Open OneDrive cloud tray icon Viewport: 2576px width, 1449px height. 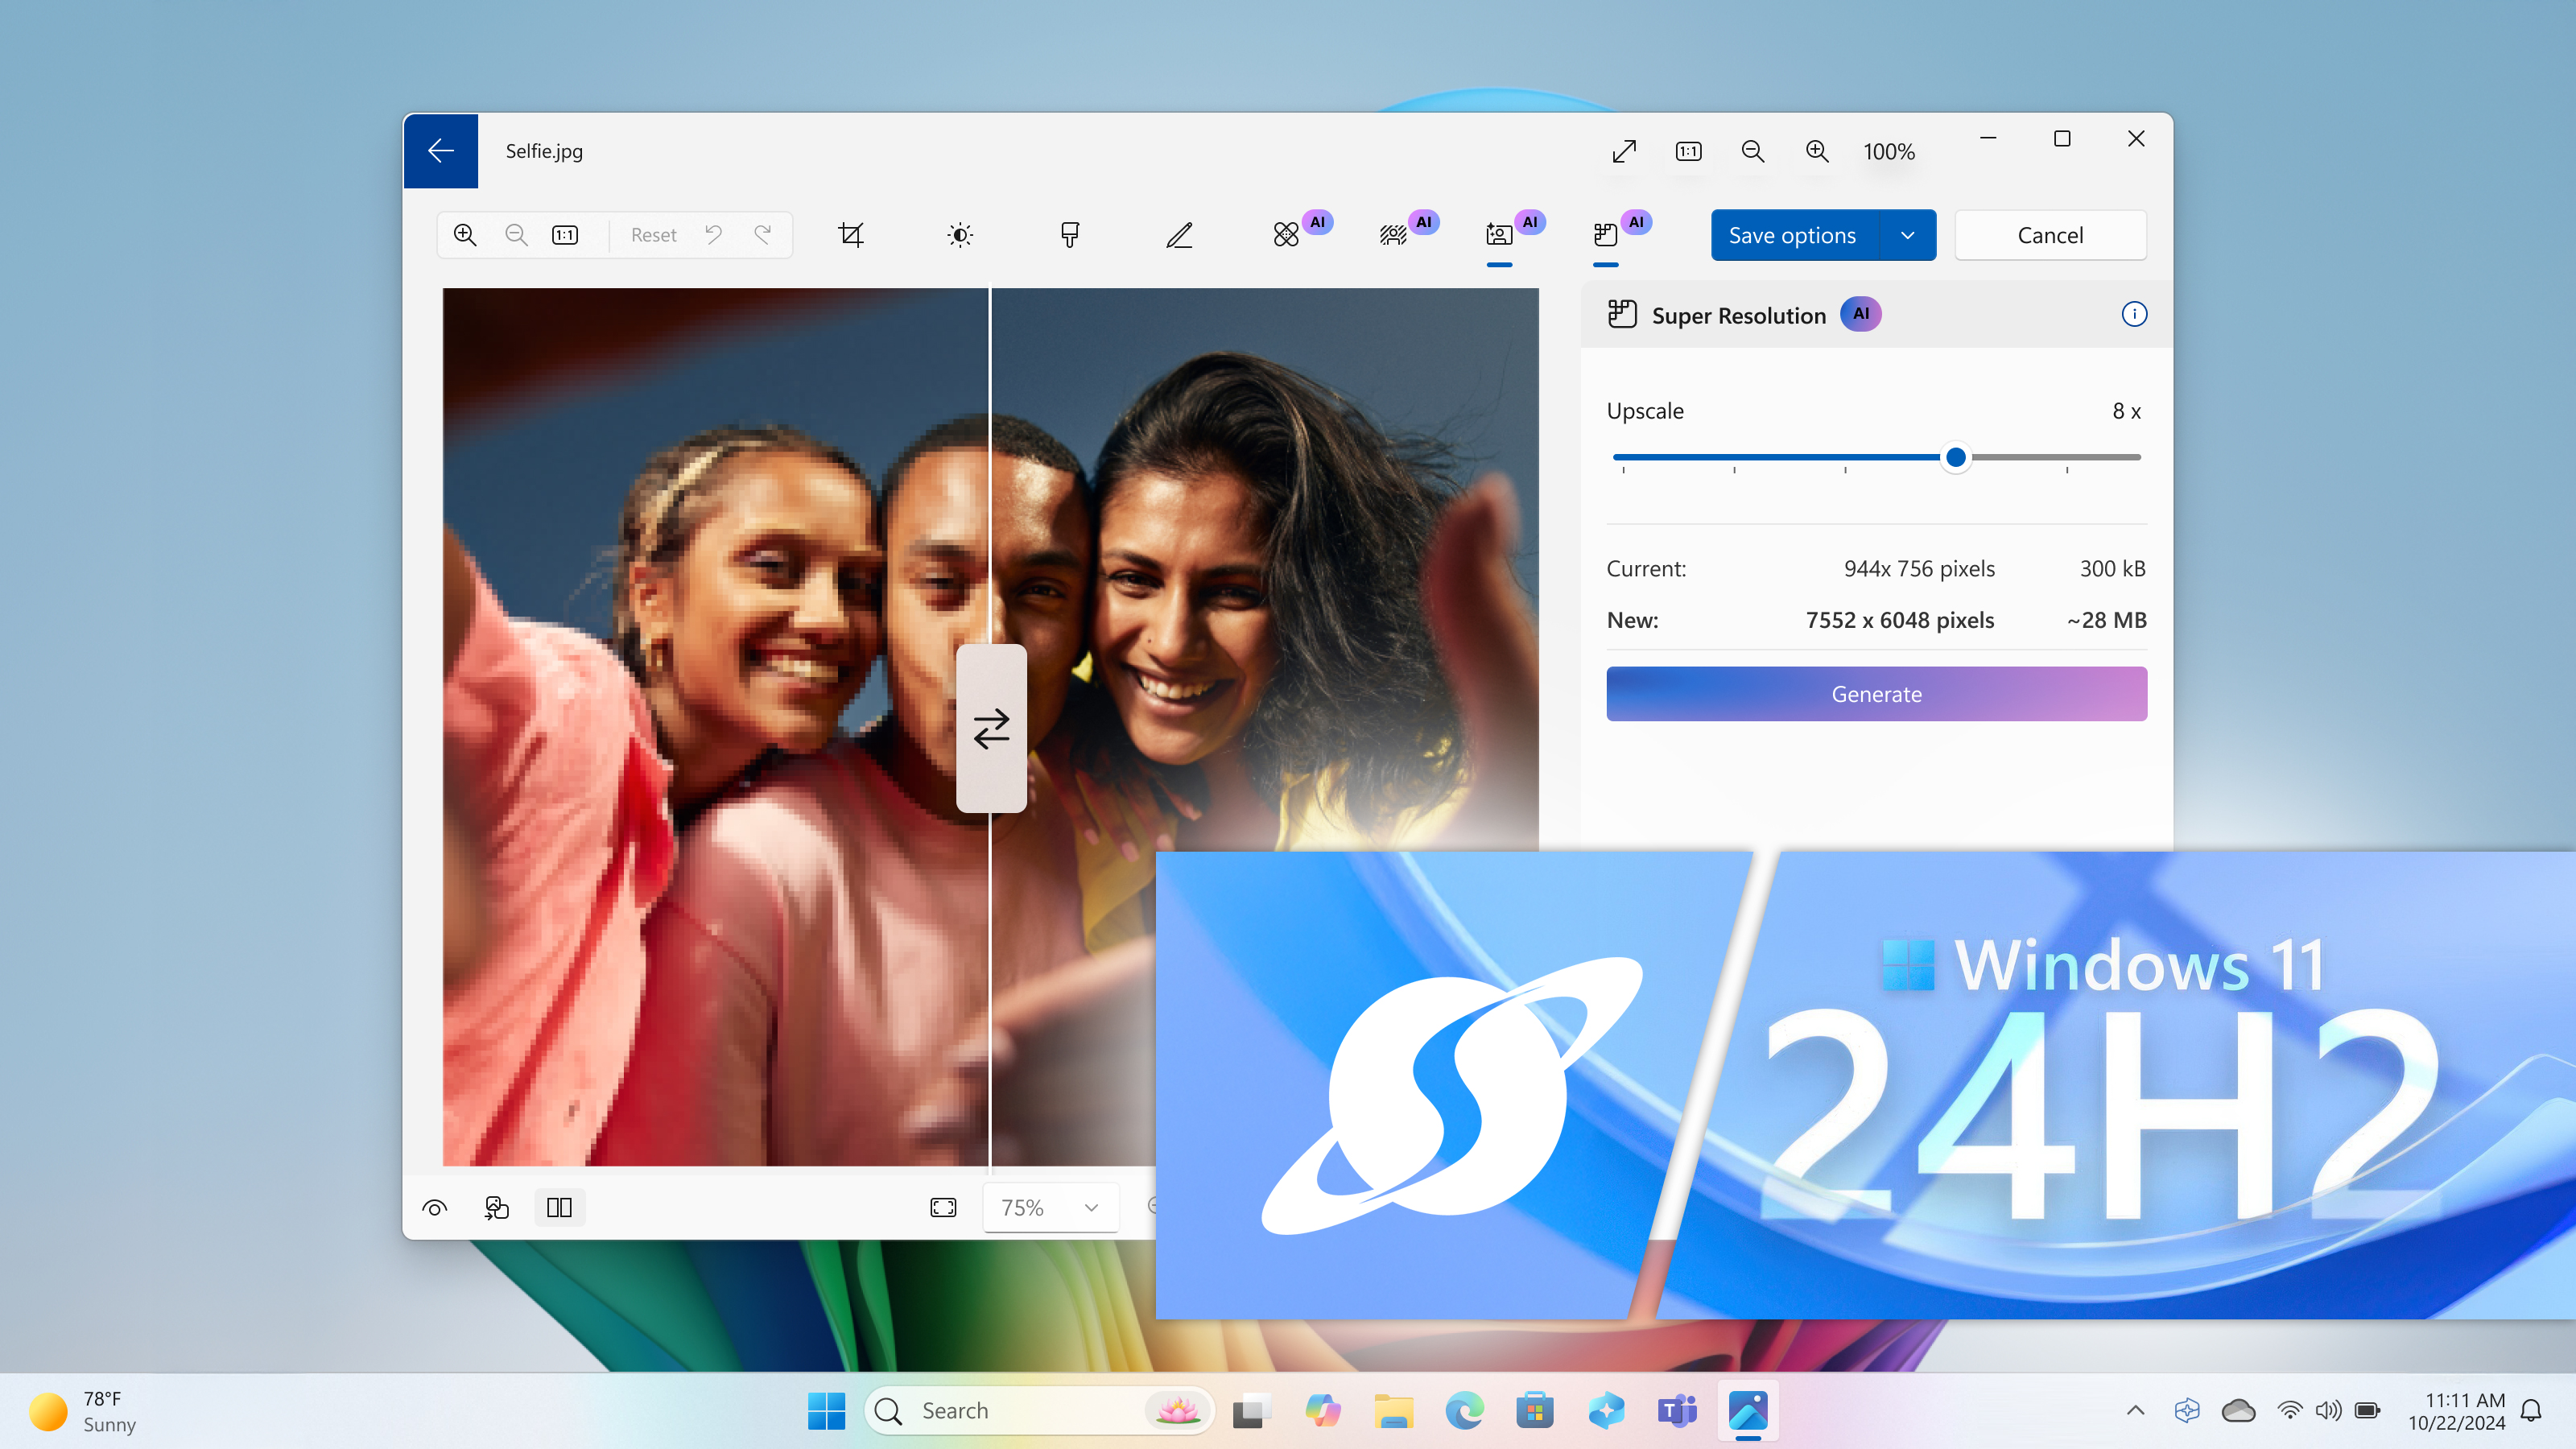2238,1411
